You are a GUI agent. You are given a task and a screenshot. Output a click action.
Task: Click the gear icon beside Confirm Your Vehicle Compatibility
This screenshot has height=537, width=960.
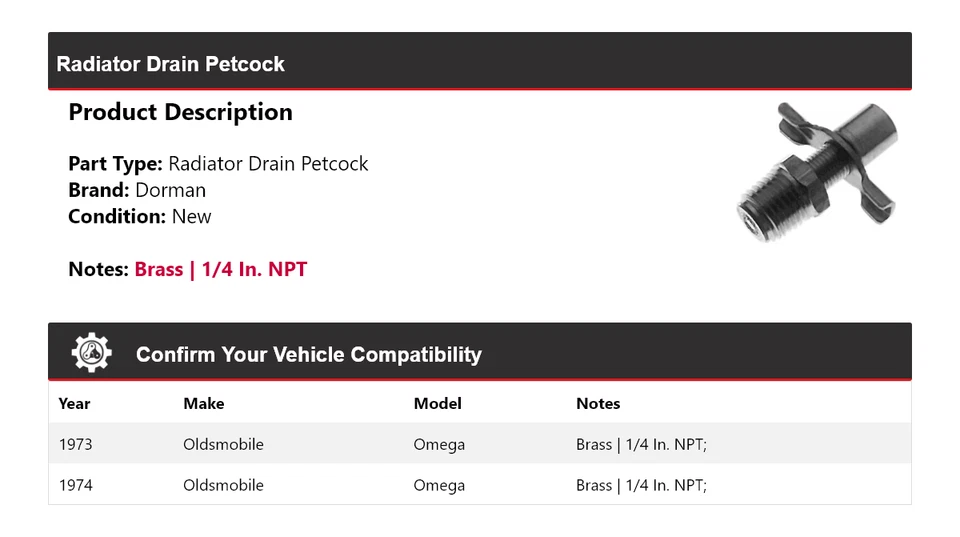pos(91,353)
